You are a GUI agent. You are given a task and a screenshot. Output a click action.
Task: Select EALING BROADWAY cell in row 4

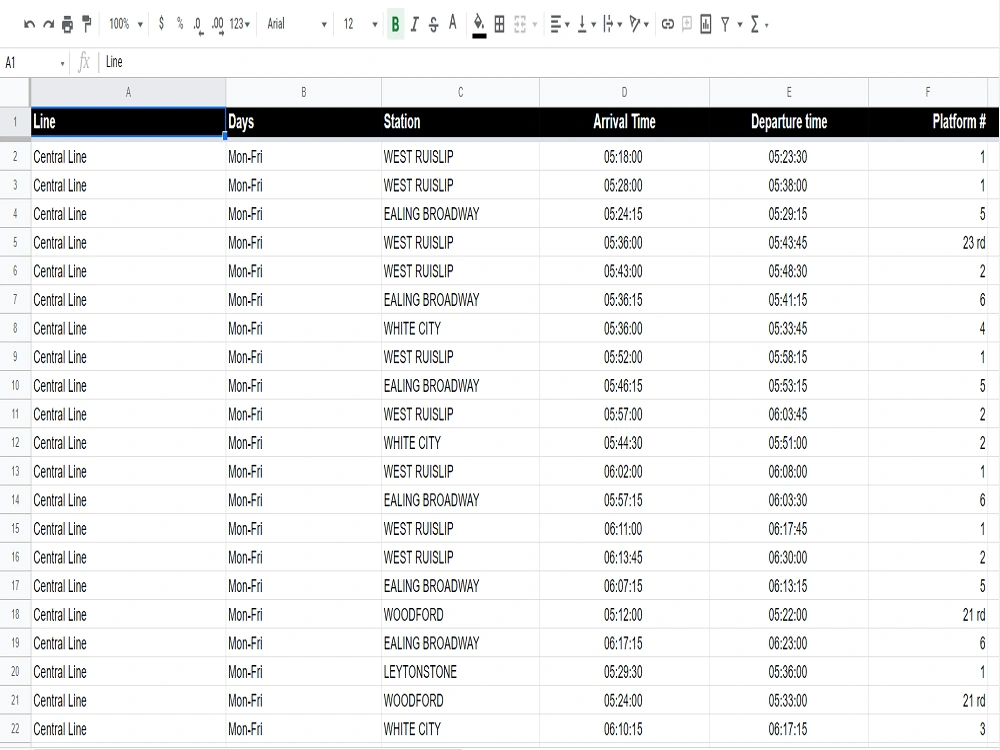click(x=460, y=214)
